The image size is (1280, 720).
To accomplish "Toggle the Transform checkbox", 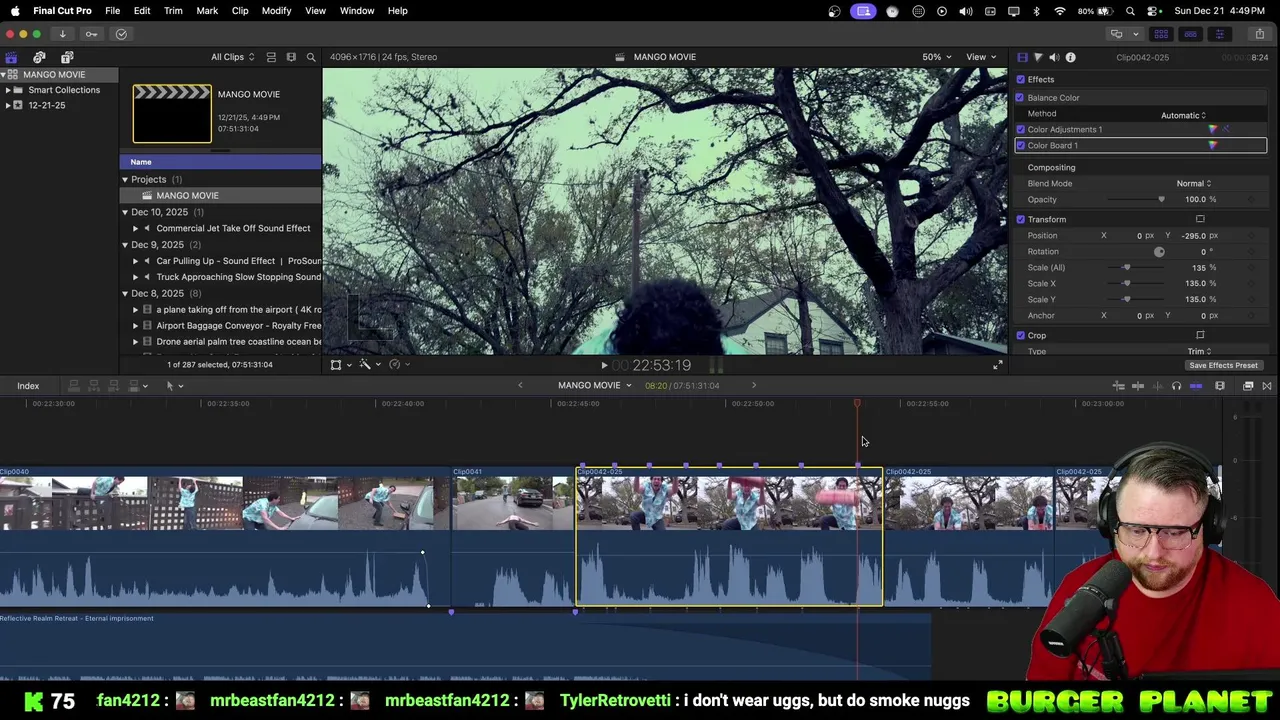I will pos(1020,219).
